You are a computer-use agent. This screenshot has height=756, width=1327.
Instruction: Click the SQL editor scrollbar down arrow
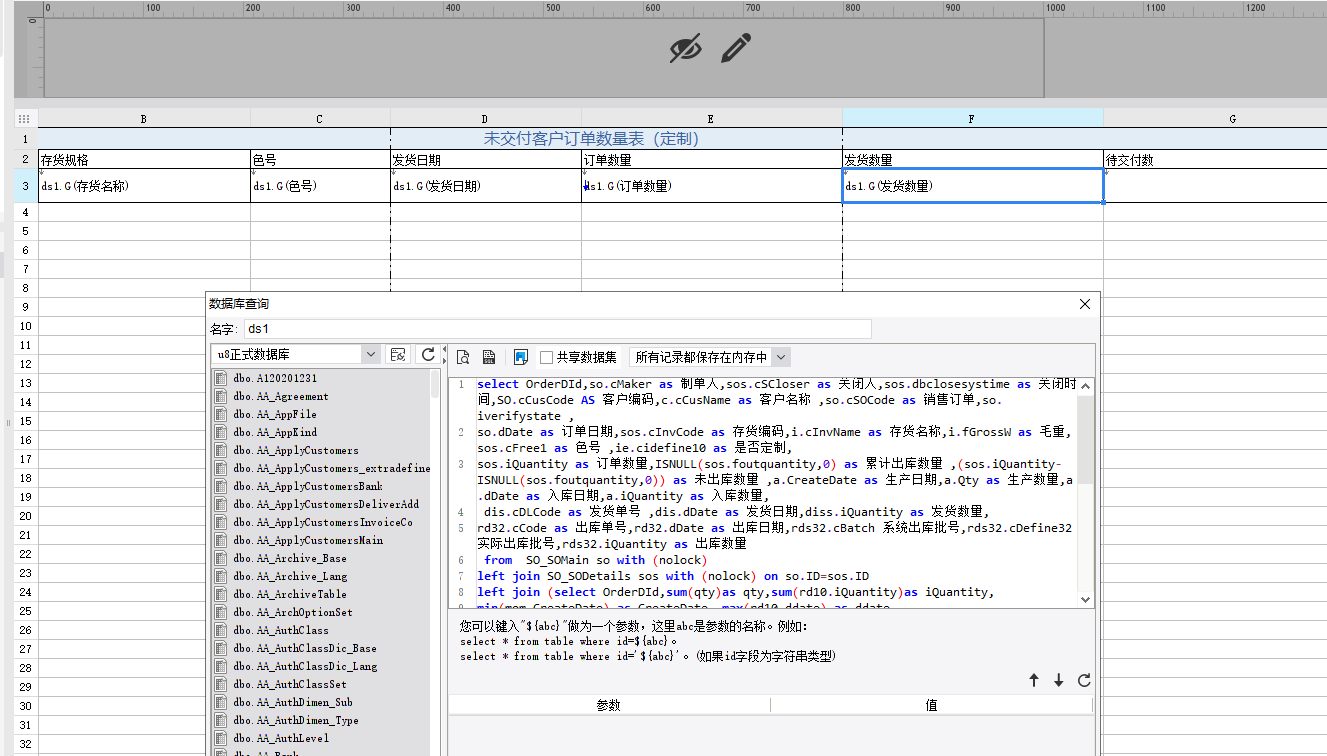(1086, 600)
